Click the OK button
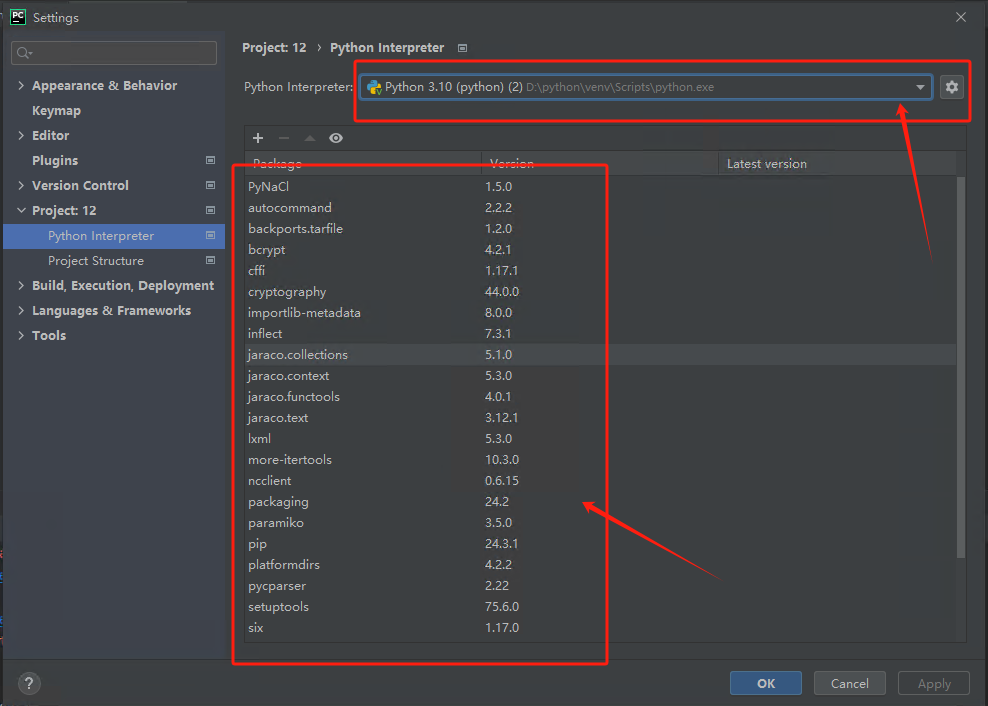The image size is (988, 706). click(766, 683)
